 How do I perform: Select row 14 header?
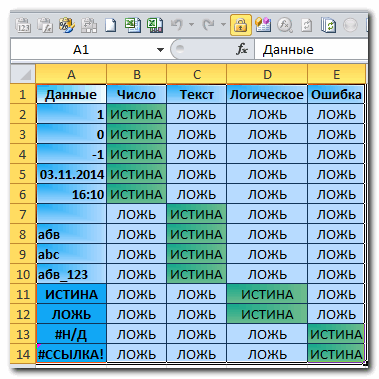(23, 354)
